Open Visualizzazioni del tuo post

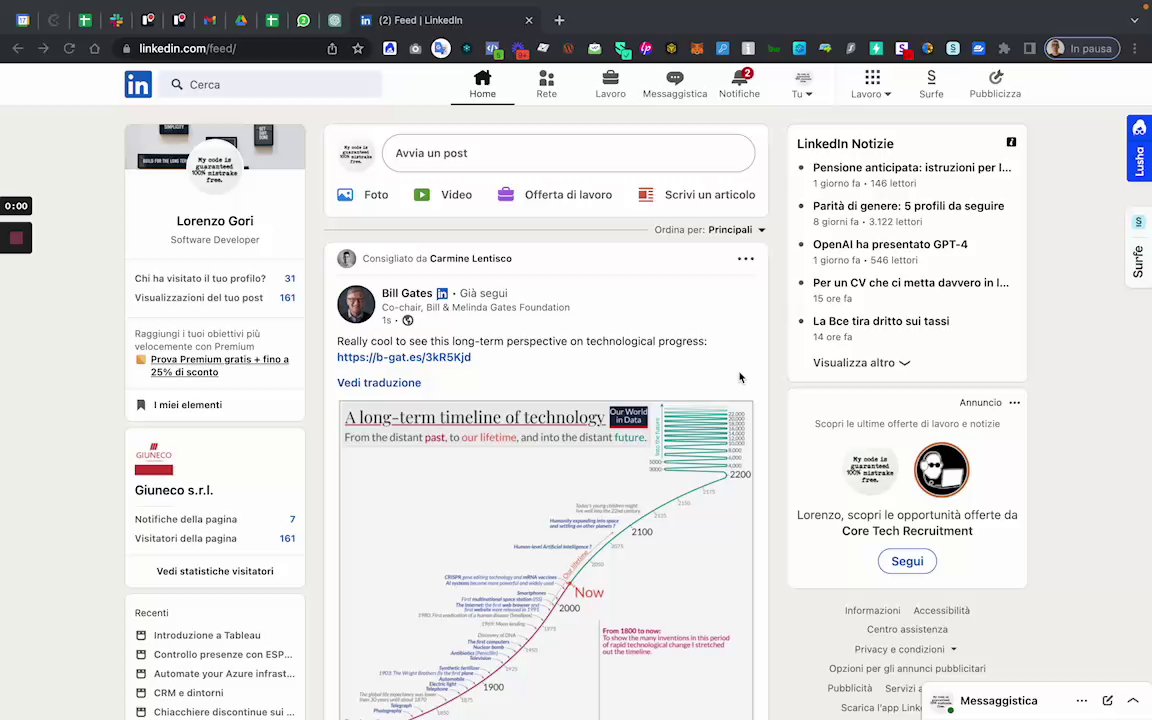[215, 298]
